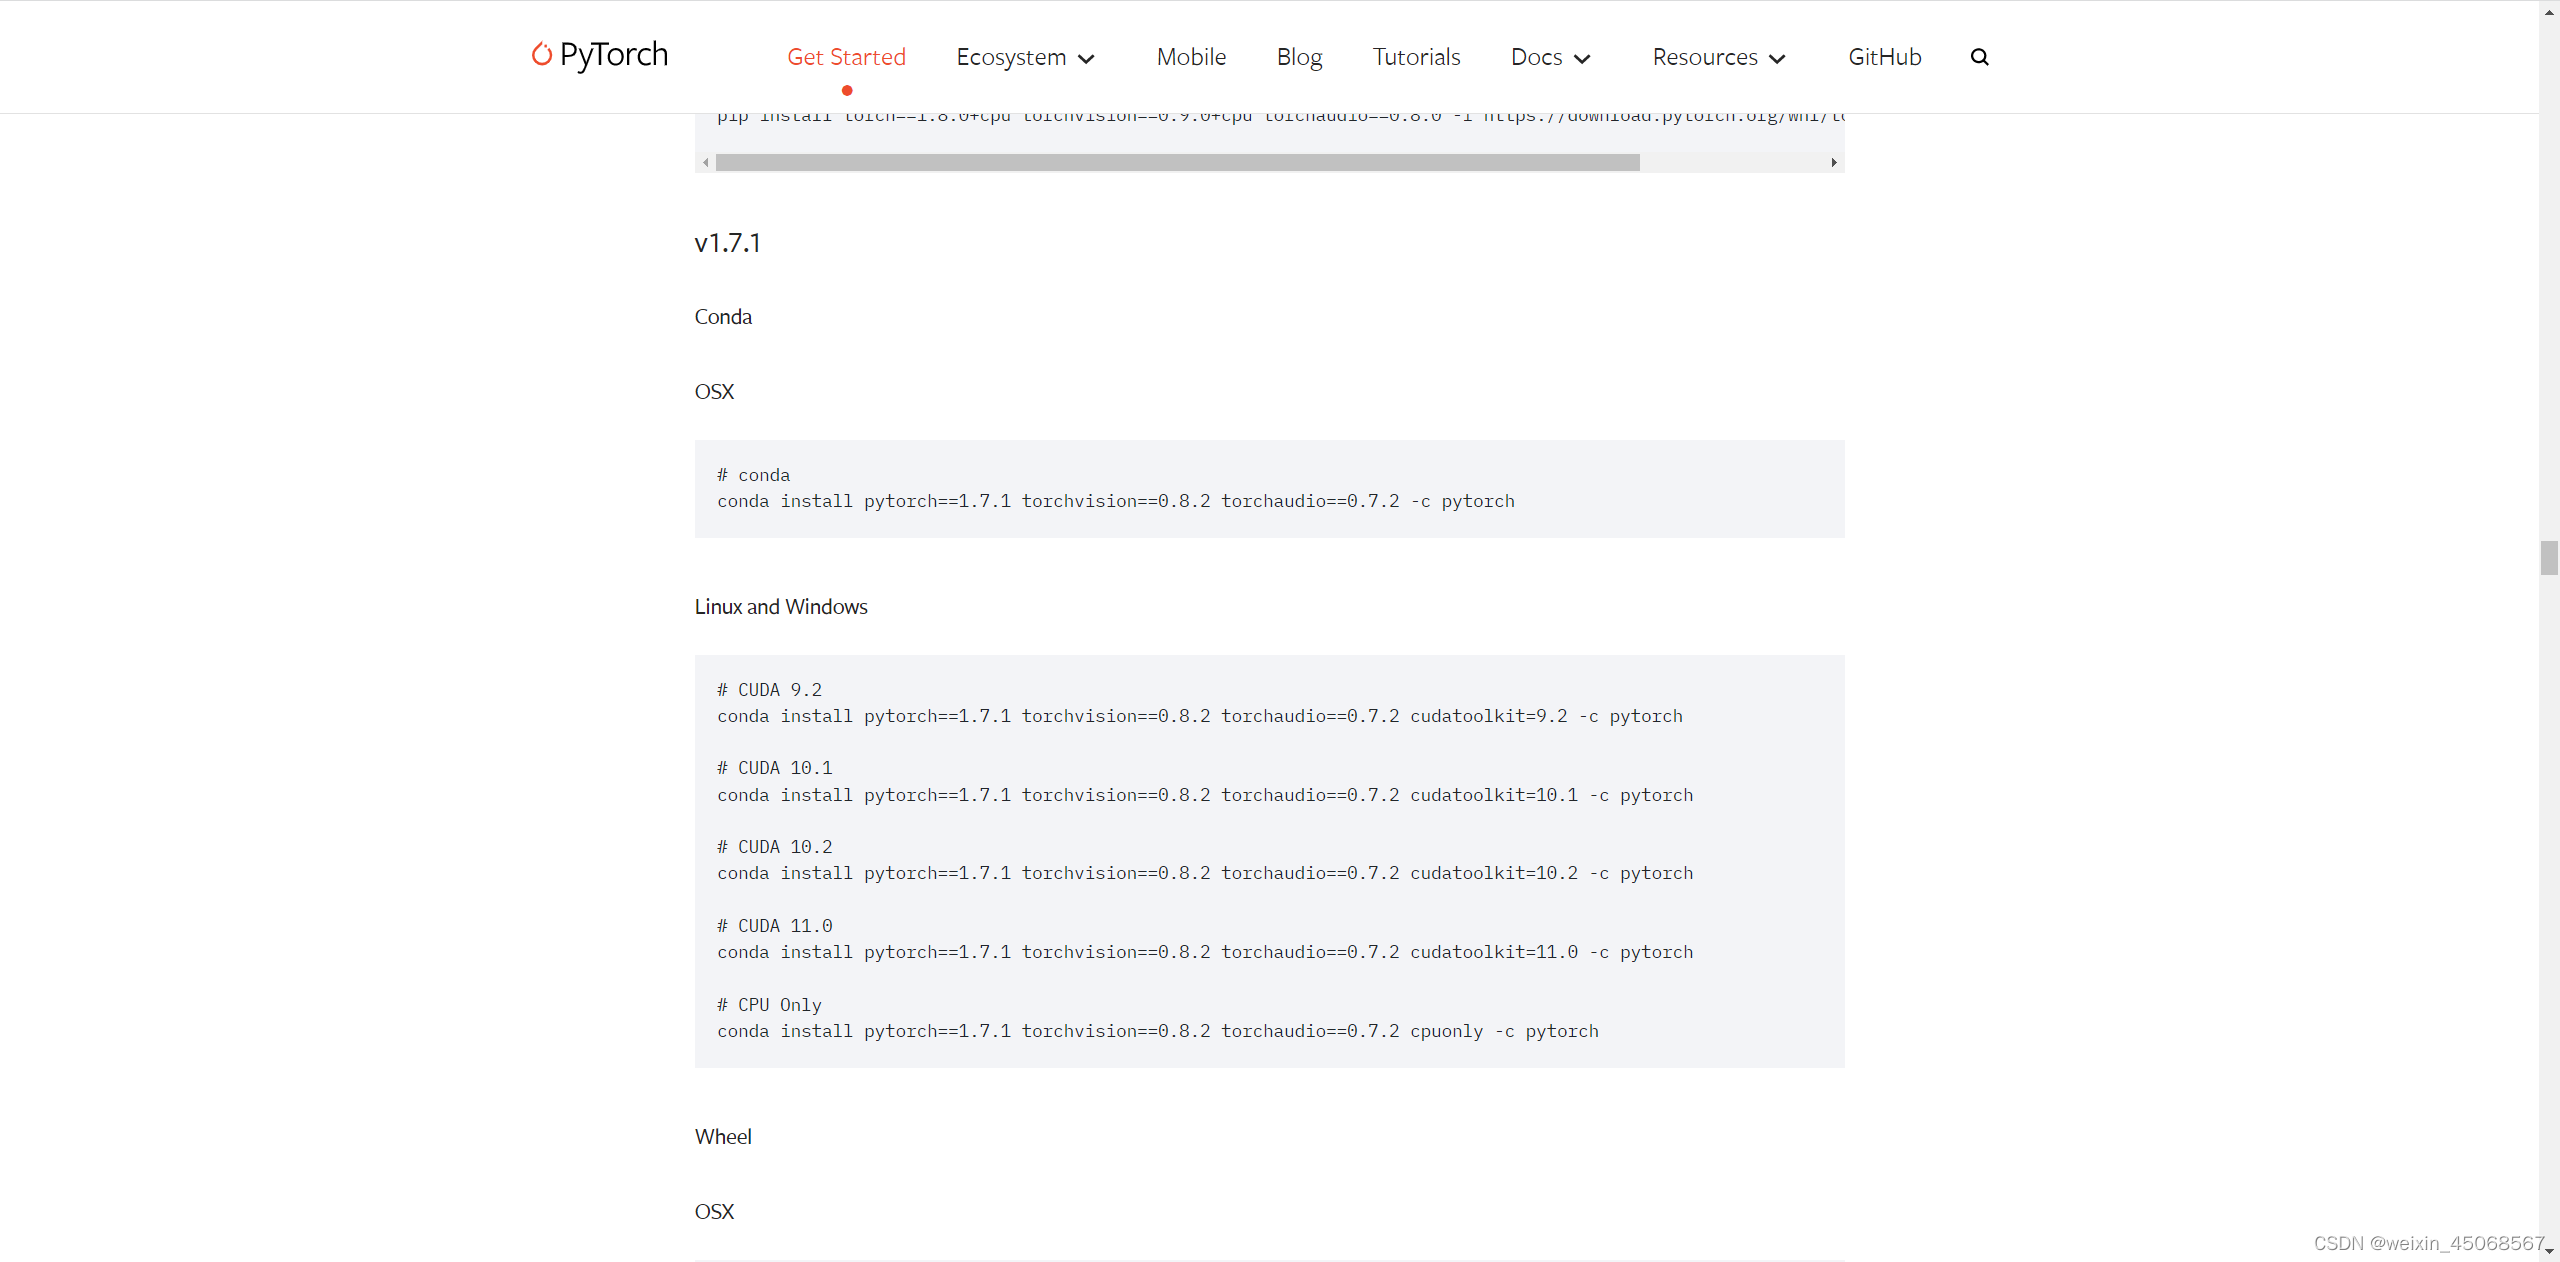2560x1262 pixels.
Task: Click the vertical scrollbar thumb
Action: click(2547, 558)
